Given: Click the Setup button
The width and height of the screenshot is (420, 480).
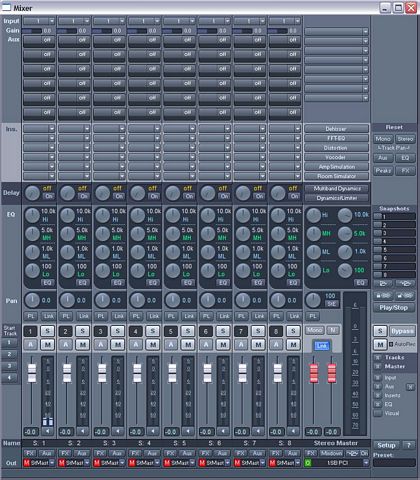Looking at the screenshot, I should 386,445.
